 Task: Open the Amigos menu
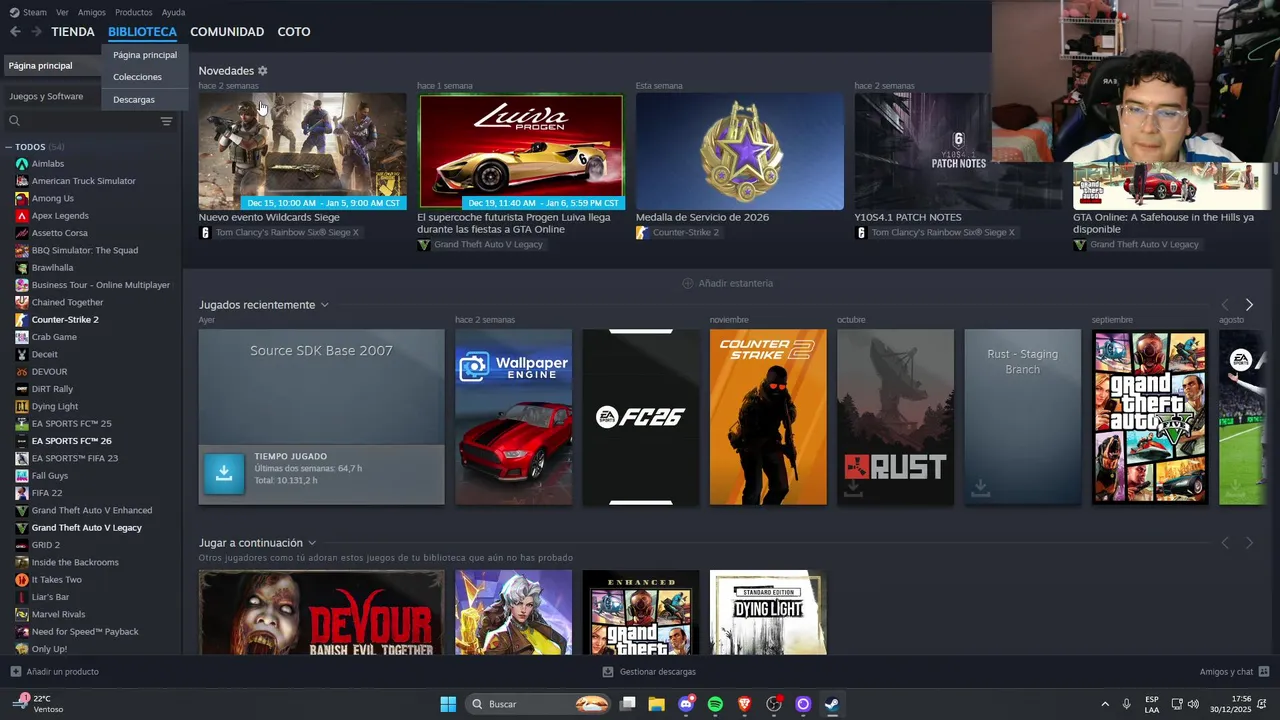(x=92, y=12)
